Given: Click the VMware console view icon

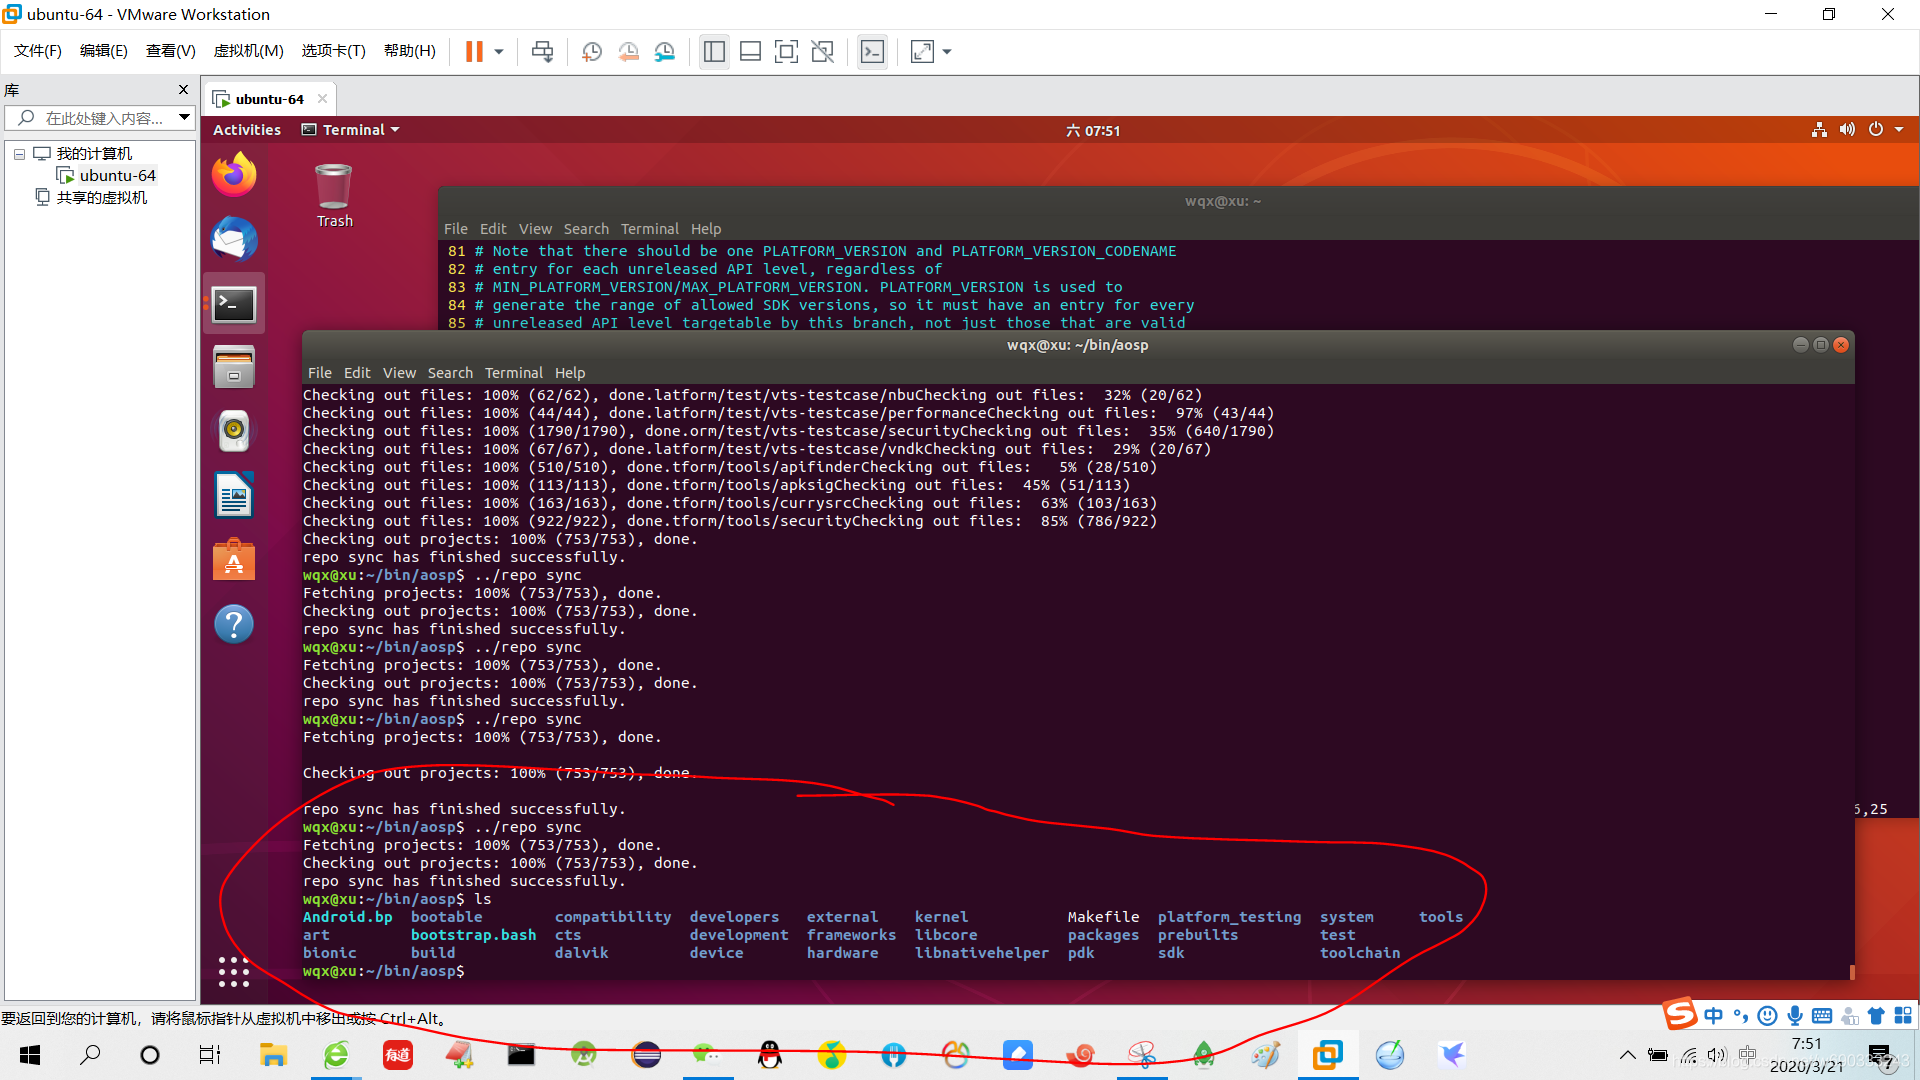Looking at the screenshot, I should pyautogui.click(x=872, y=51).
